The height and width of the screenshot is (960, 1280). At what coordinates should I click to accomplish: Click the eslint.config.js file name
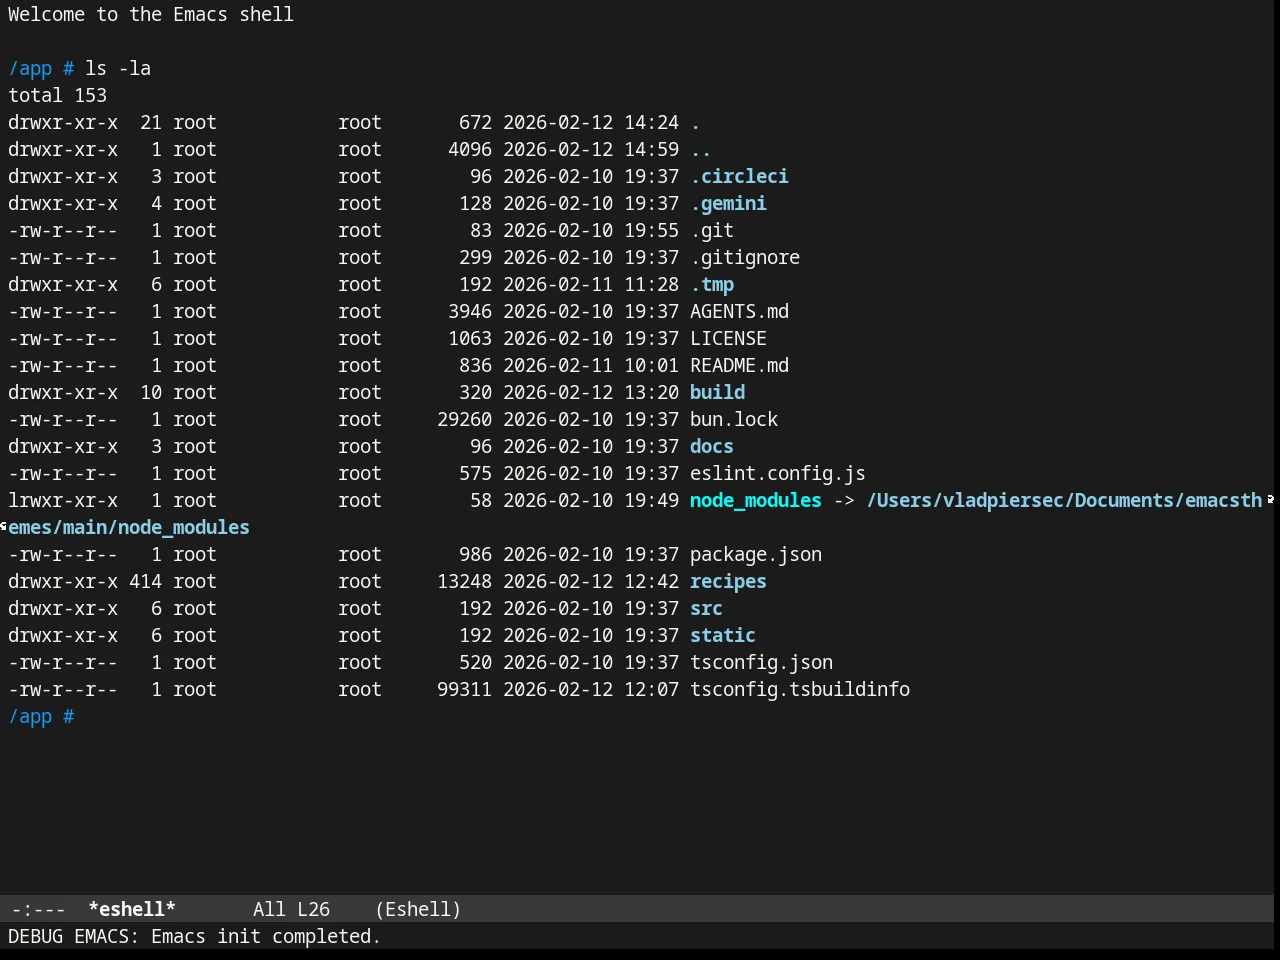point(778,473)
